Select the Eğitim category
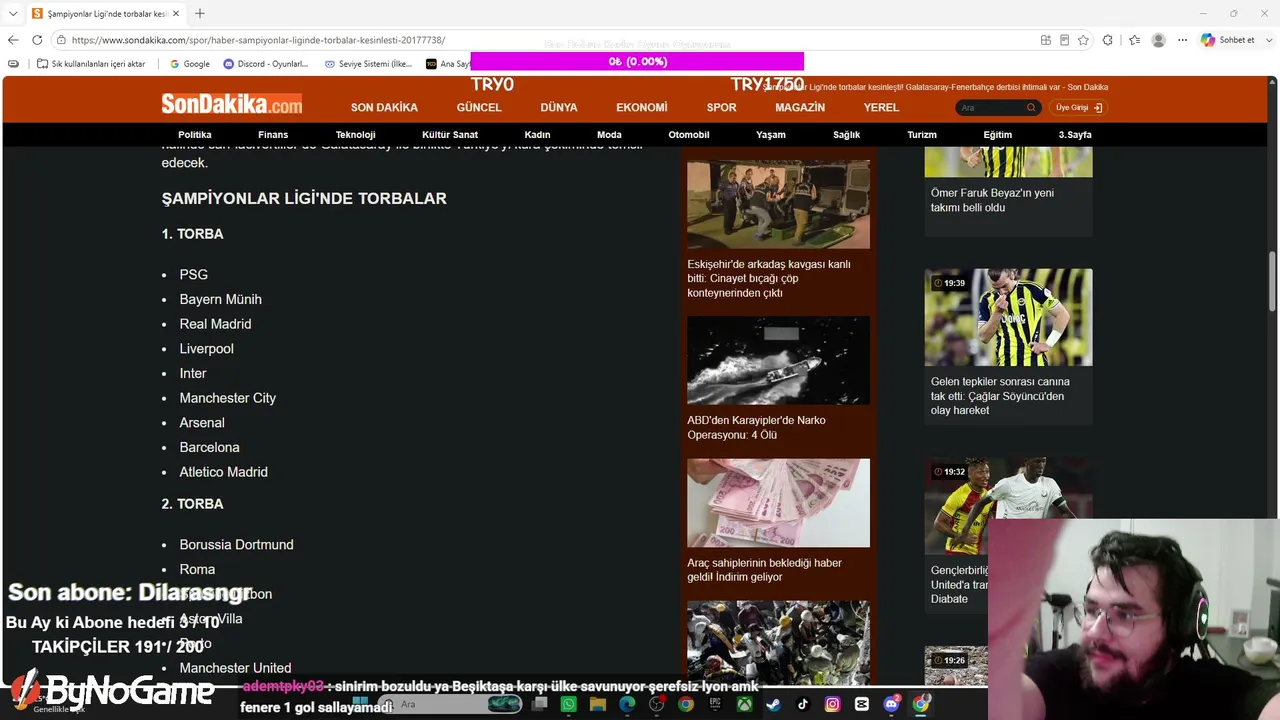The image size is (1280, 720). pyautogui.click(x=998, y=135)
